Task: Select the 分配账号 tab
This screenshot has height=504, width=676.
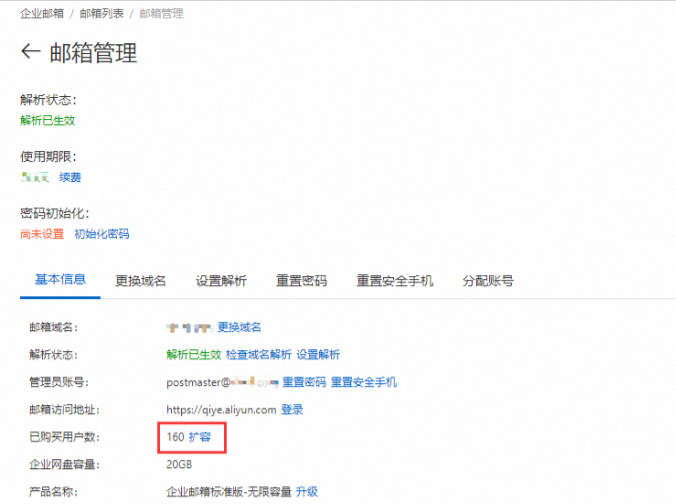Action: tap(488, 281)
